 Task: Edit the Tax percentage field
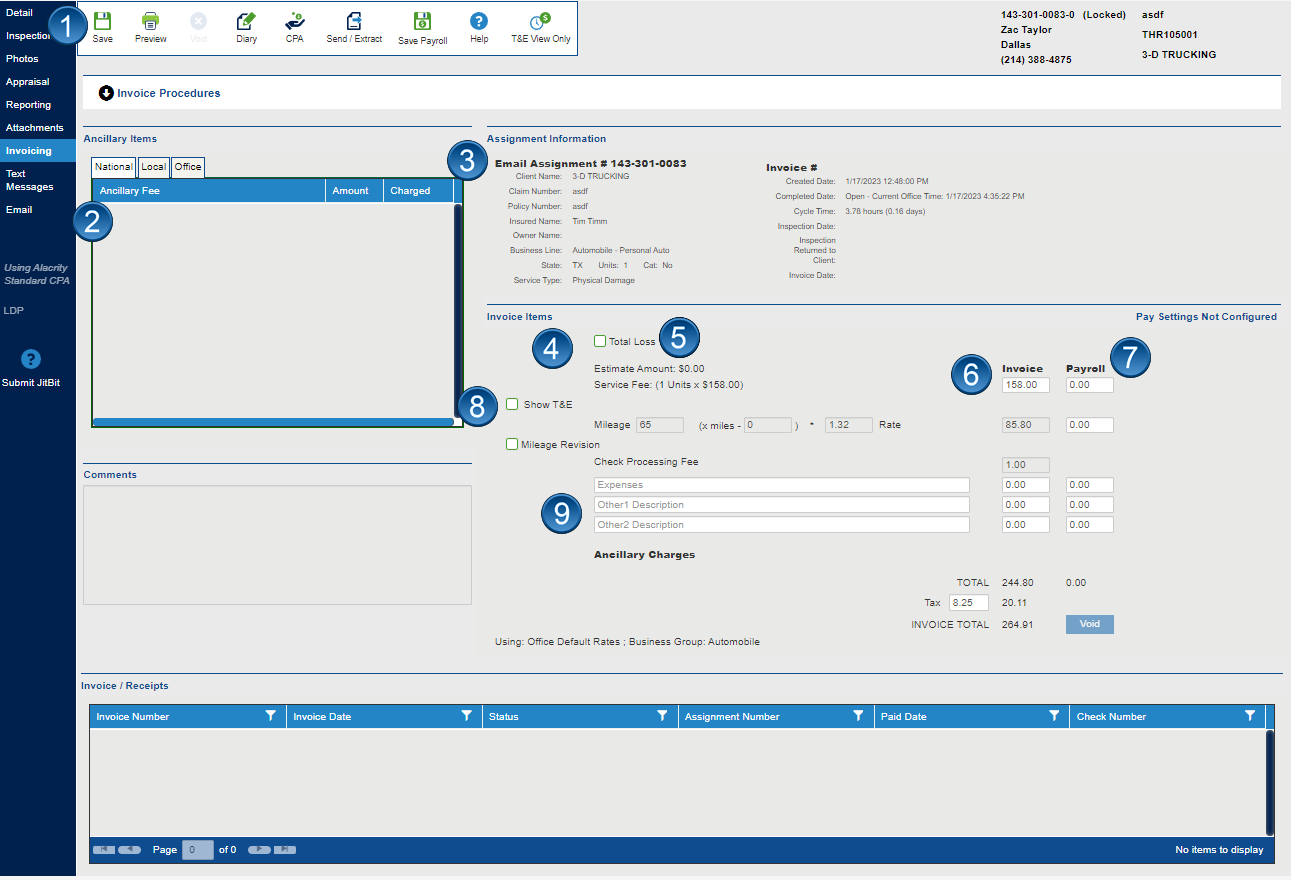(x=967, y=602)
